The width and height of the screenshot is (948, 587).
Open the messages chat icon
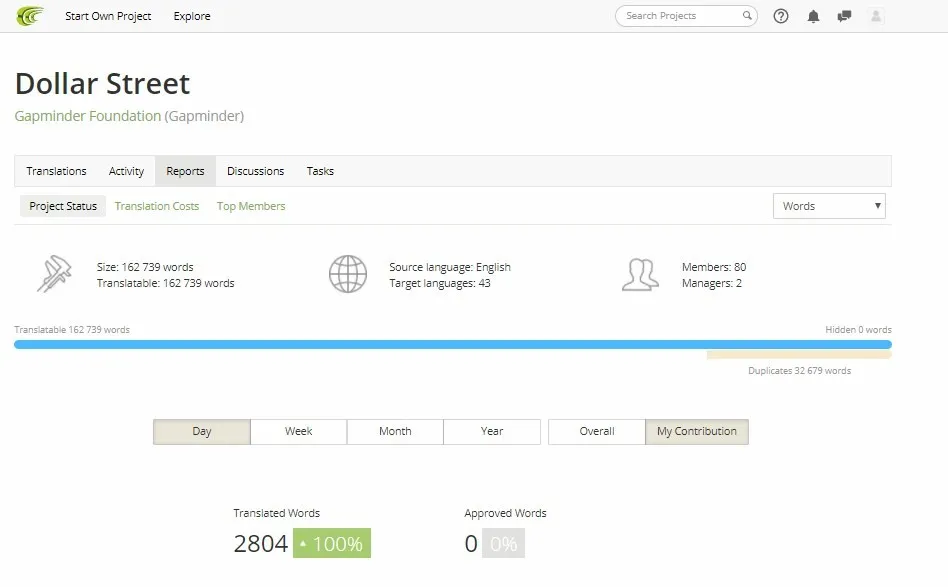[844, 16]
